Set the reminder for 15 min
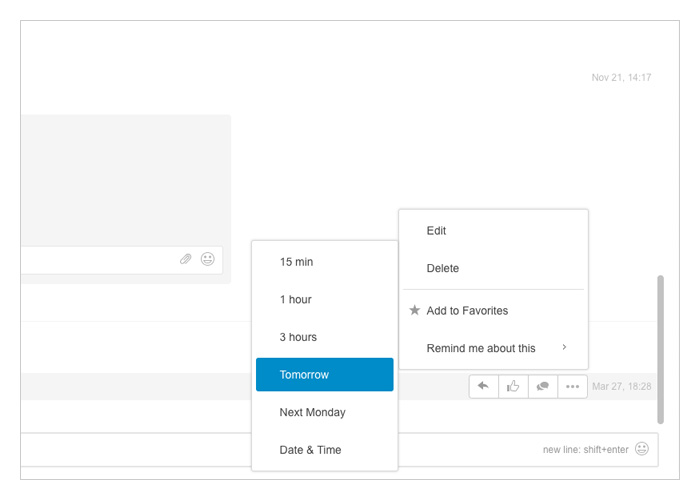Viewport: 700px width, 500px height. click(x=325, y=262)
